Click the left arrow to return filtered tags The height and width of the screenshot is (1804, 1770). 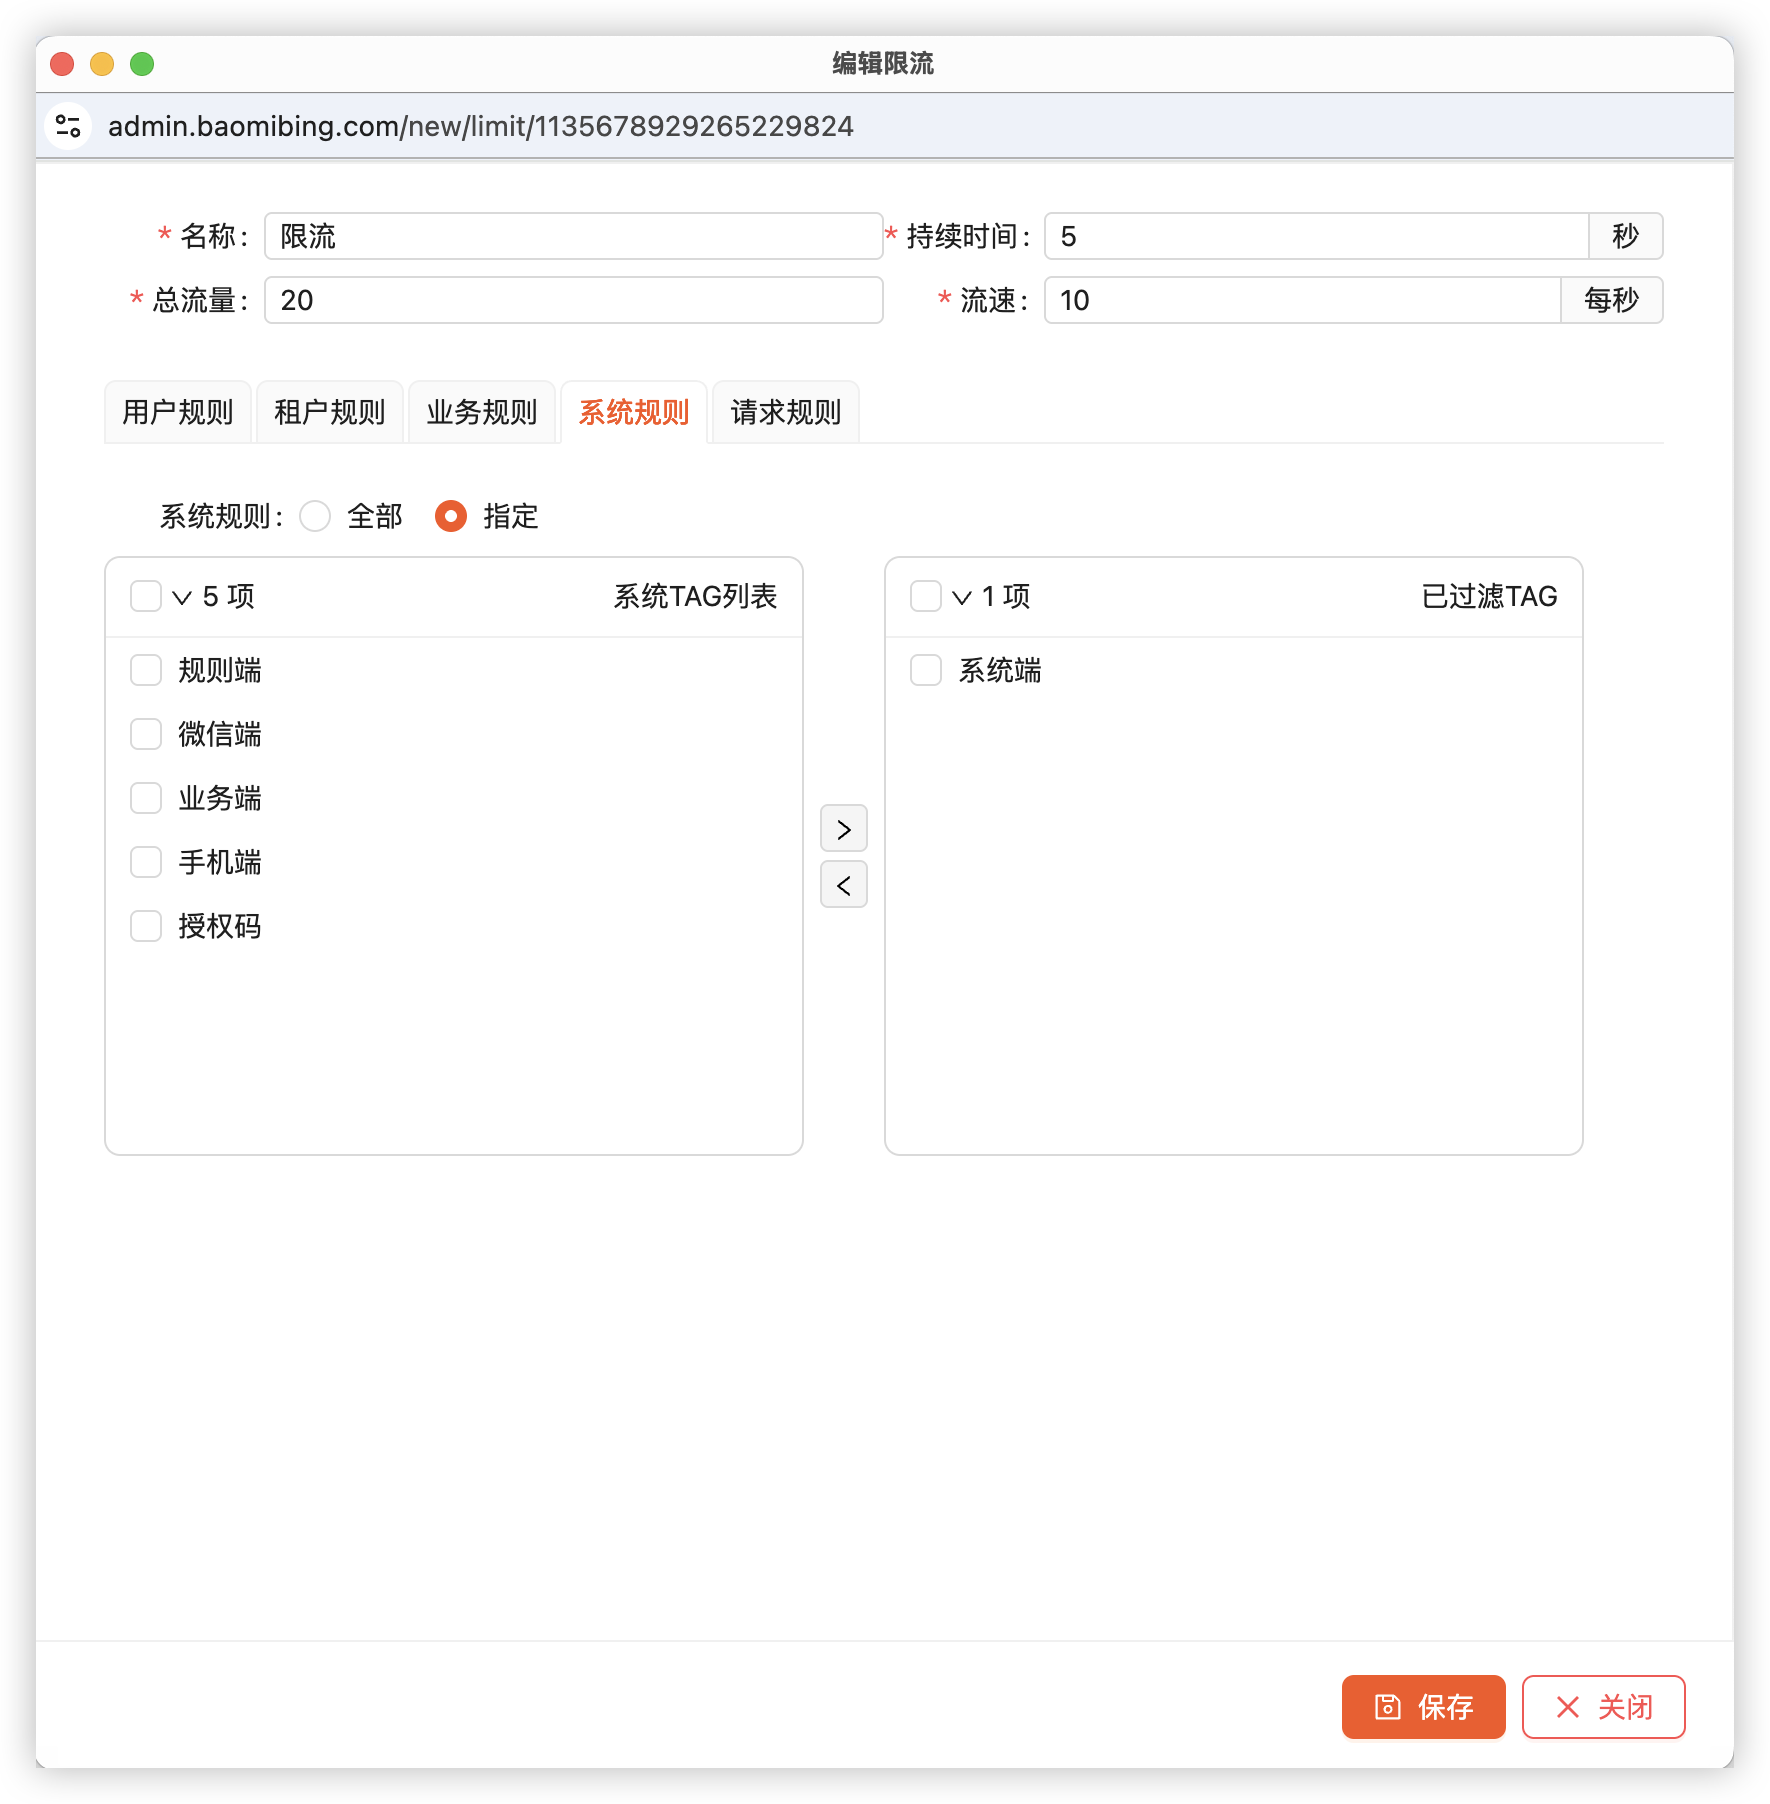[x=843, y=884]
